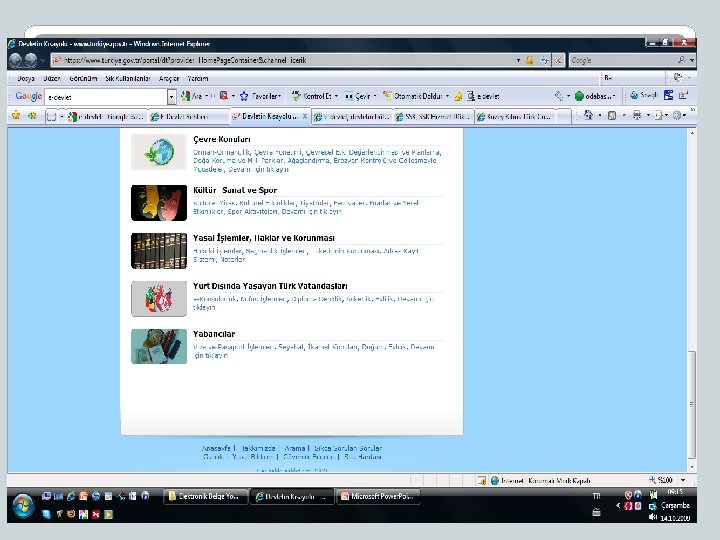Click the address bar URL field

click(285, 60)
